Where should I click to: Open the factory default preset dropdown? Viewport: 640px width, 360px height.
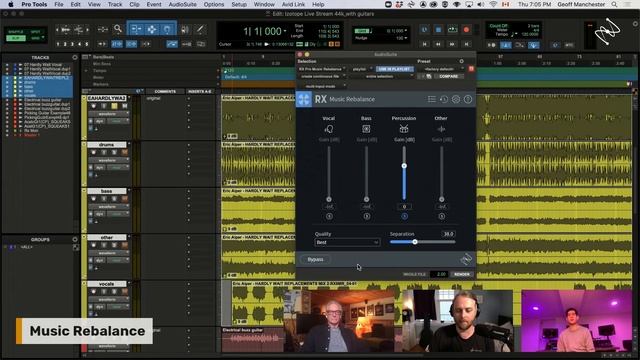point(442,69)
